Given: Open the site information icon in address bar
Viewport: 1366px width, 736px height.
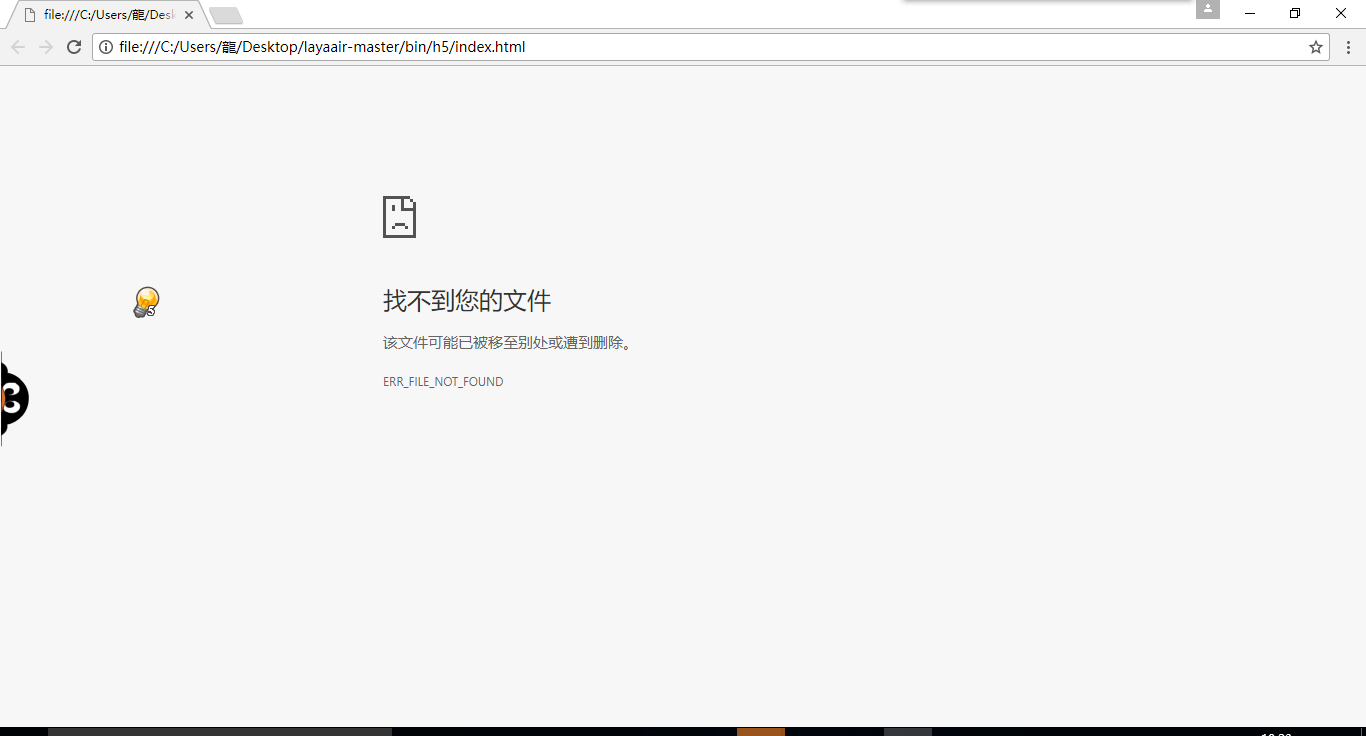Looking at the screenshot, I should 106,47.
